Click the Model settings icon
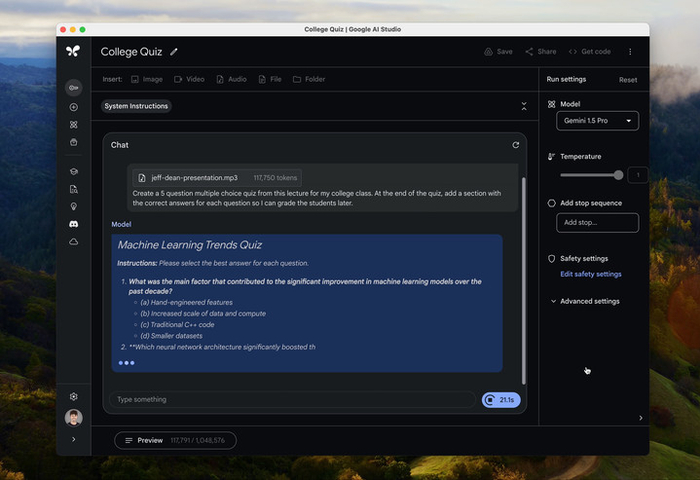The width and height of the screenshot is (700, 480). coord(551,104)
